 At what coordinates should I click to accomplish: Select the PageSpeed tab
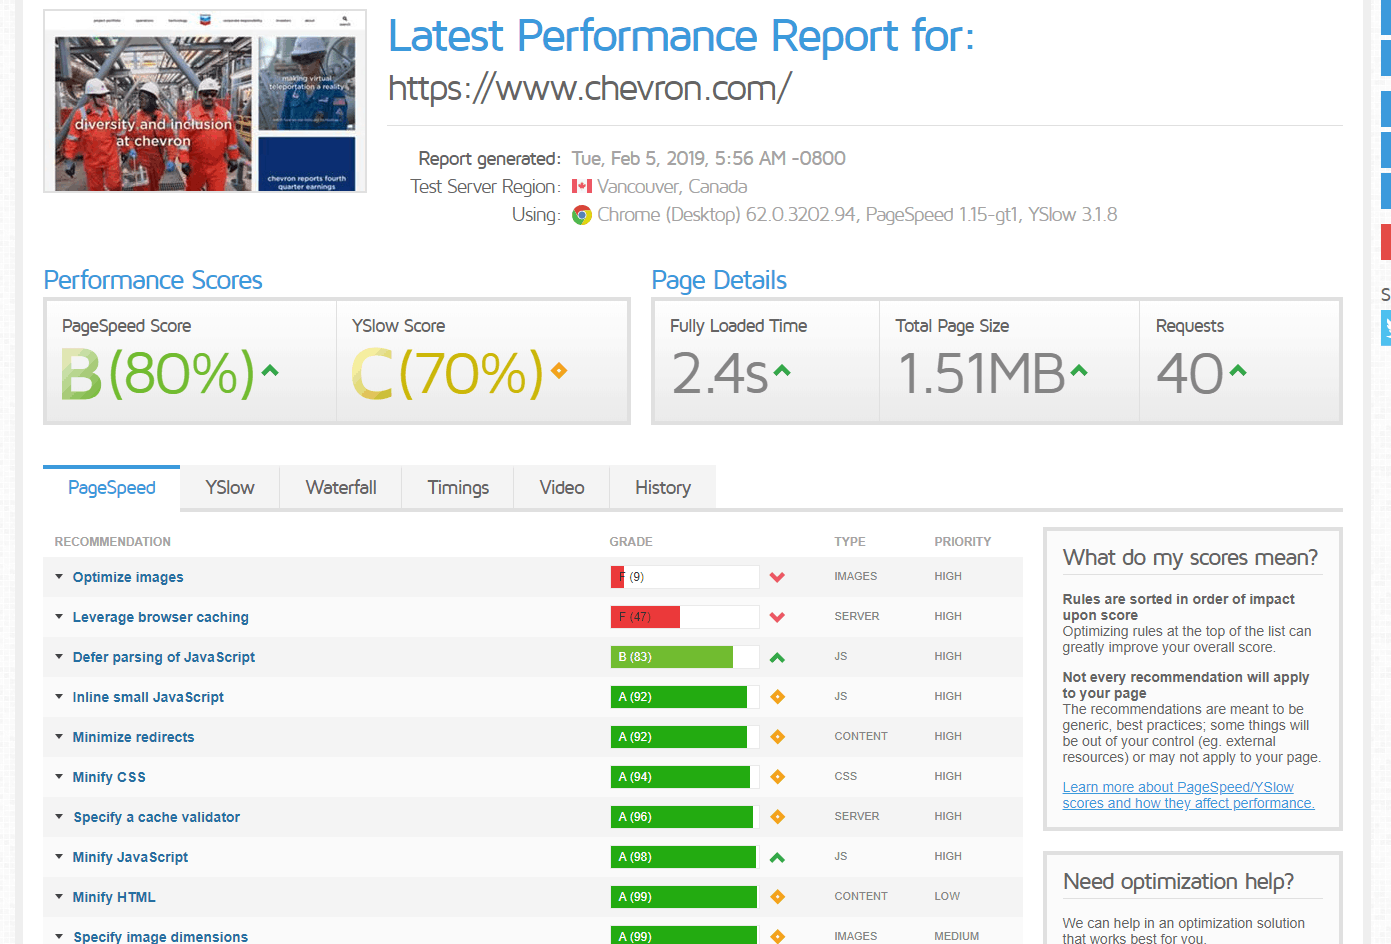point(112,487)
